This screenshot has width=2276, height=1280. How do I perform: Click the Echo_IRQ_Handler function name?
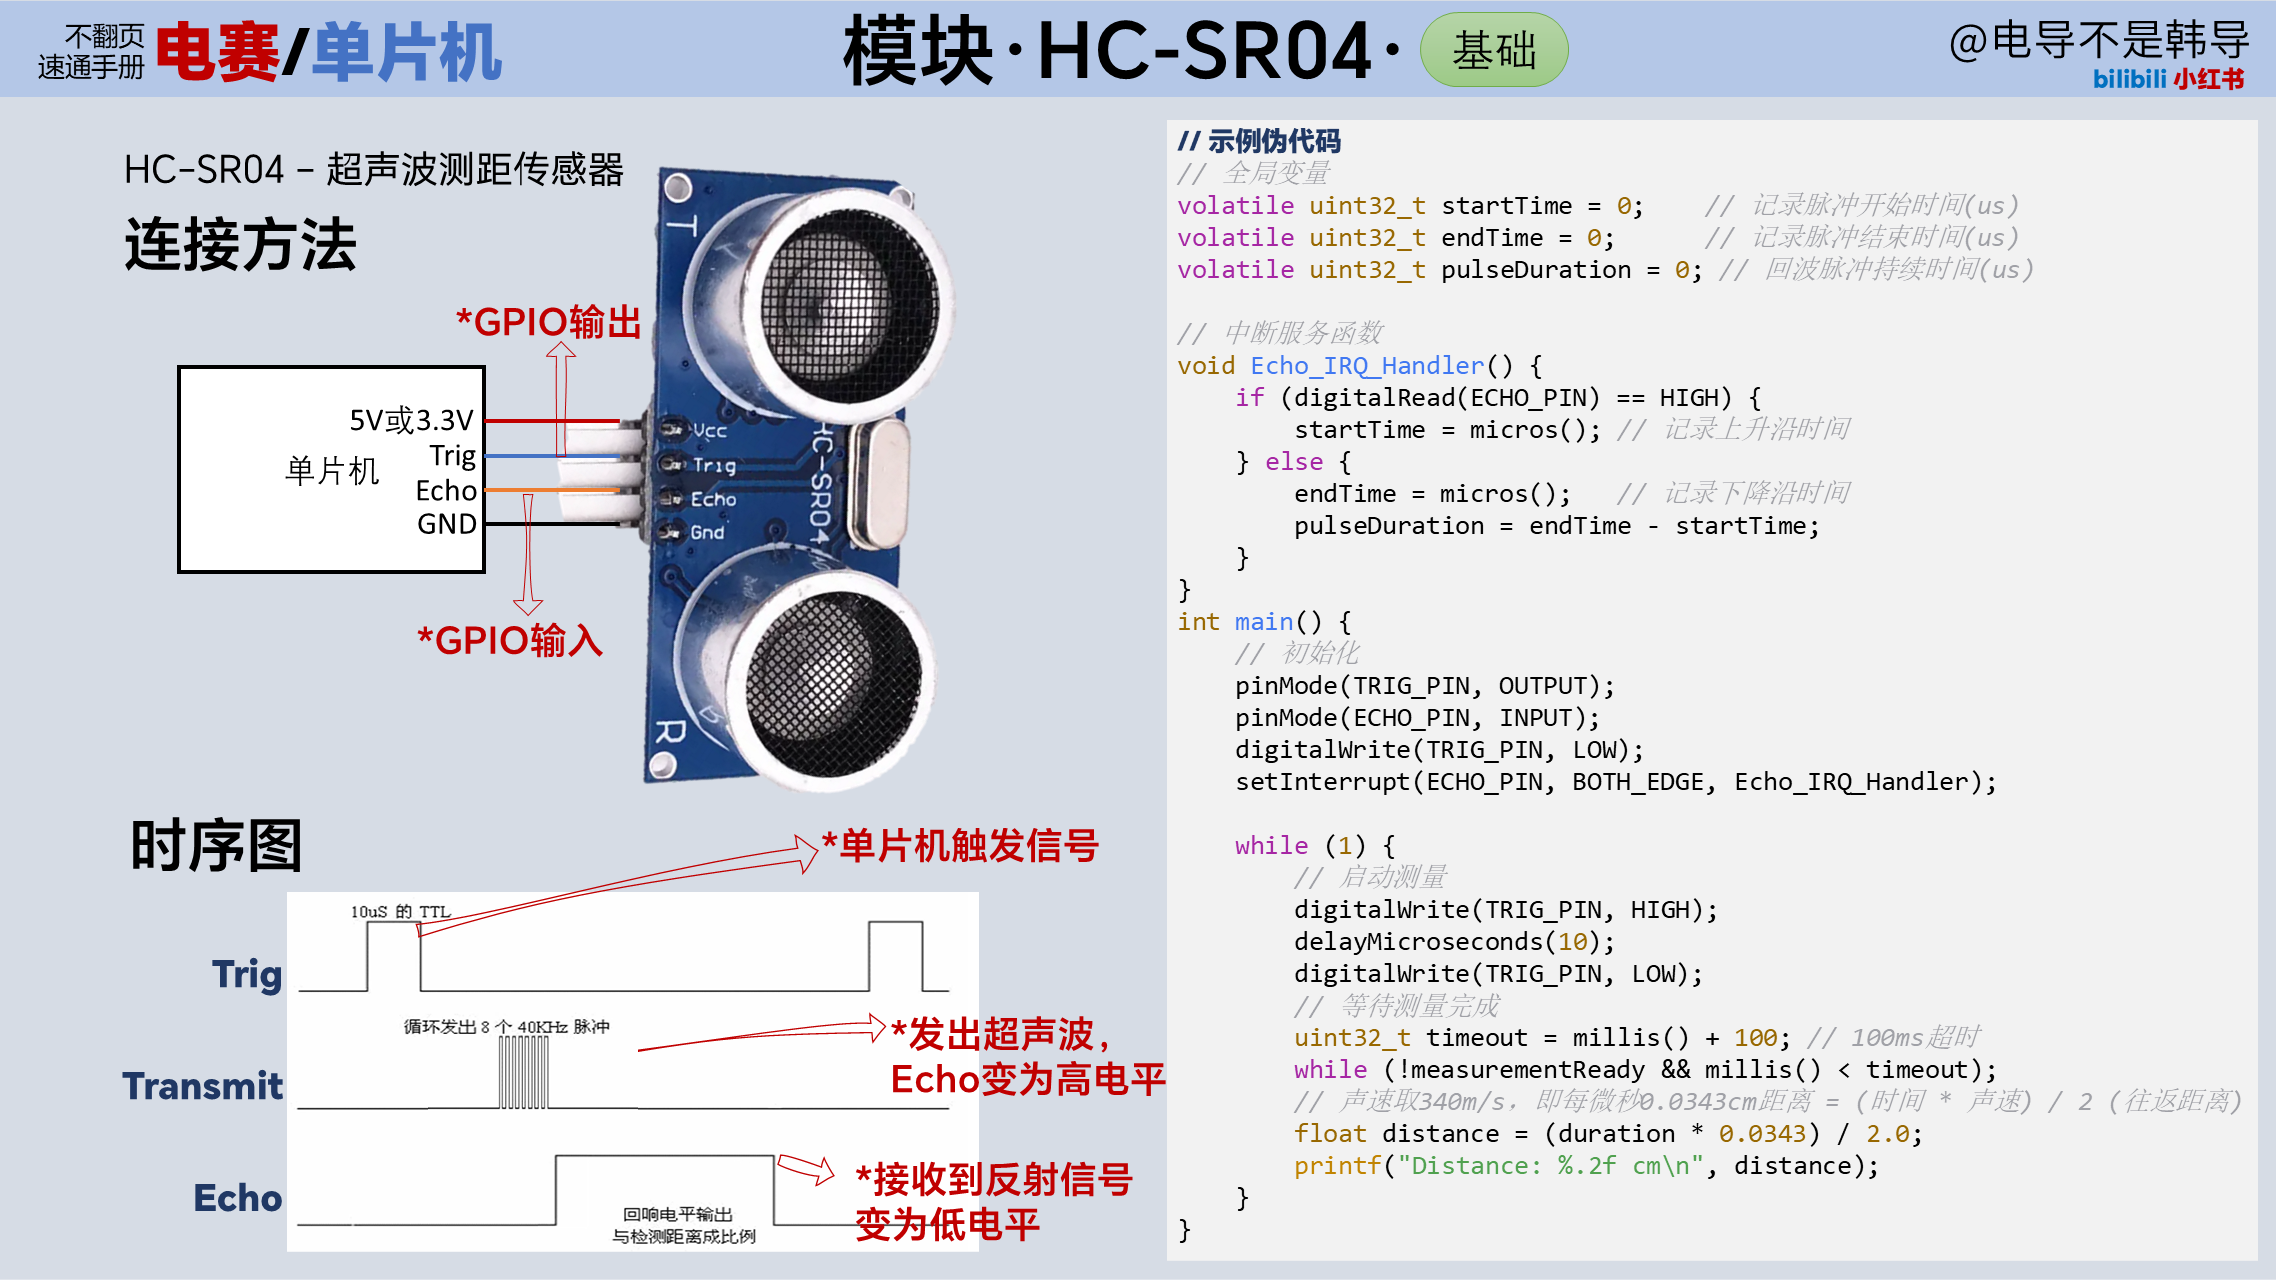coord(1367,365)
